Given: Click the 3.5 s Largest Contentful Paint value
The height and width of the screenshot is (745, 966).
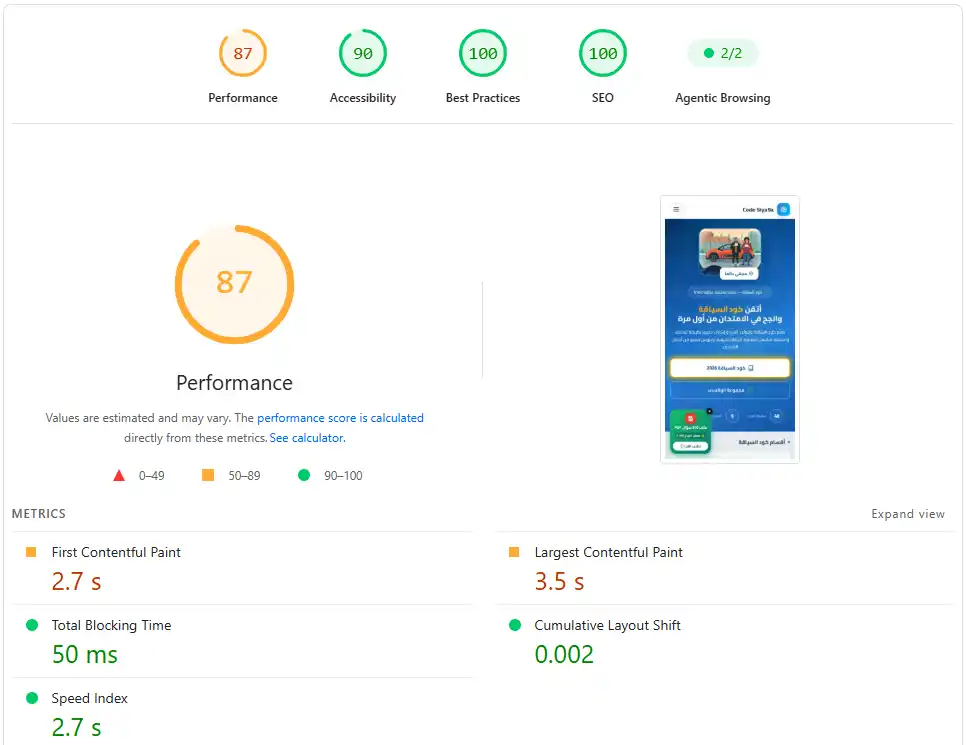Looking at the screenshot, I should [559, 582].
